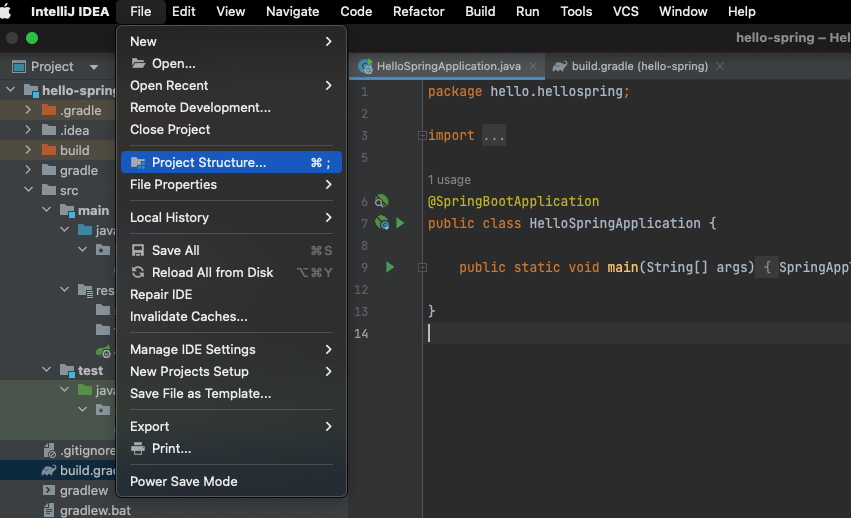Open Local History submenu
The height and width of the screenshot is (518, 851).
(231, 217)
